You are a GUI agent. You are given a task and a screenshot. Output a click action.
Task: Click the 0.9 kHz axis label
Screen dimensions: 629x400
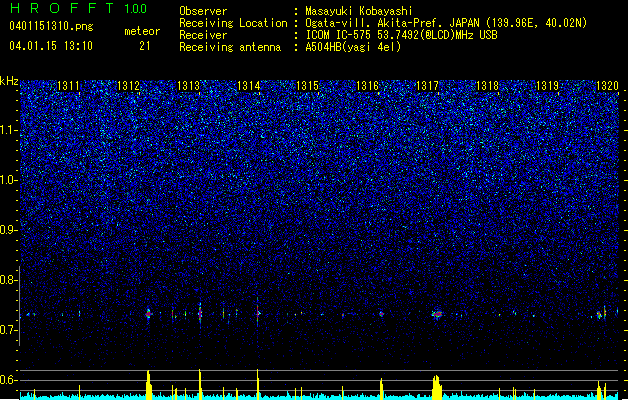[8, 230]
